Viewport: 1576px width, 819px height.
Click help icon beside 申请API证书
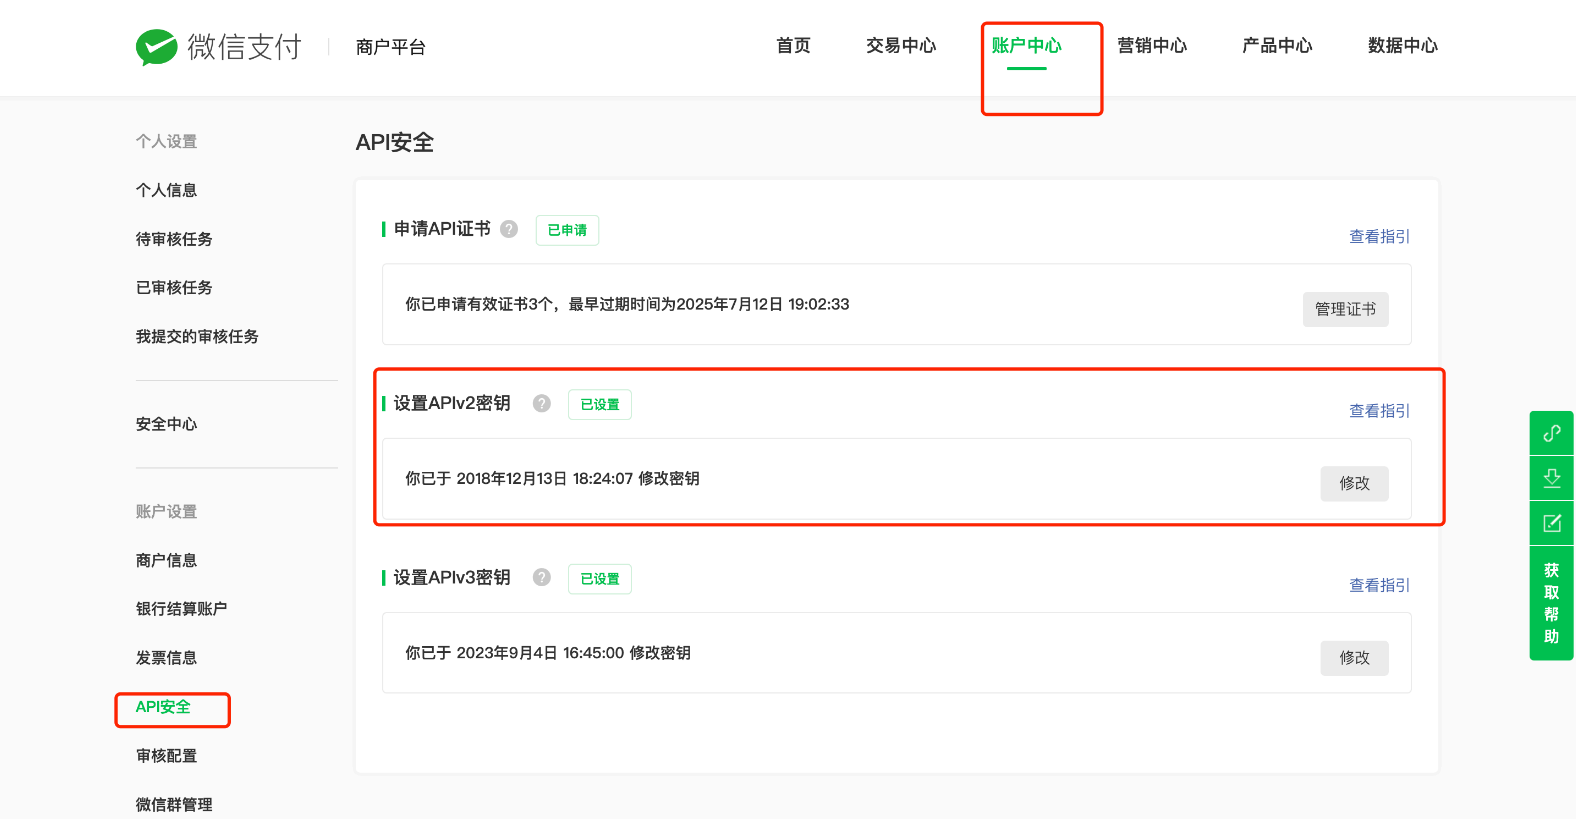click(509, 229)
